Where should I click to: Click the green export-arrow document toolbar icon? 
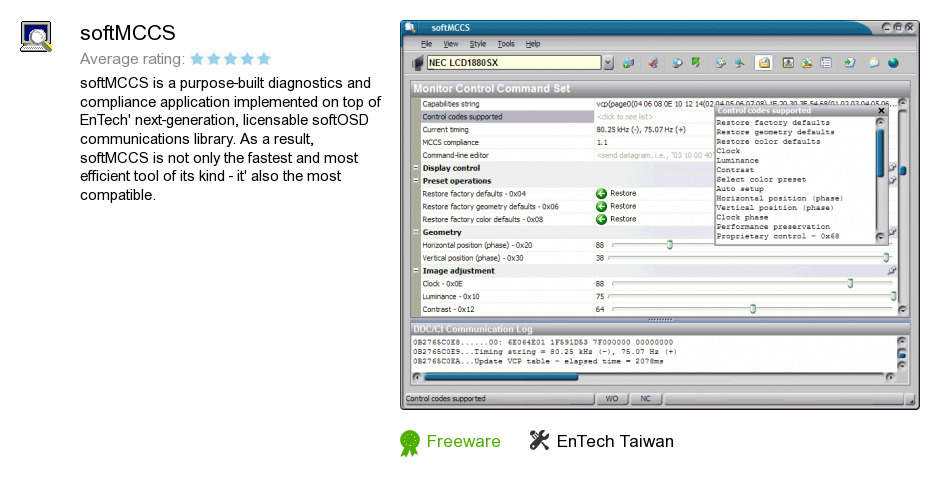click(x=850, y=62)
